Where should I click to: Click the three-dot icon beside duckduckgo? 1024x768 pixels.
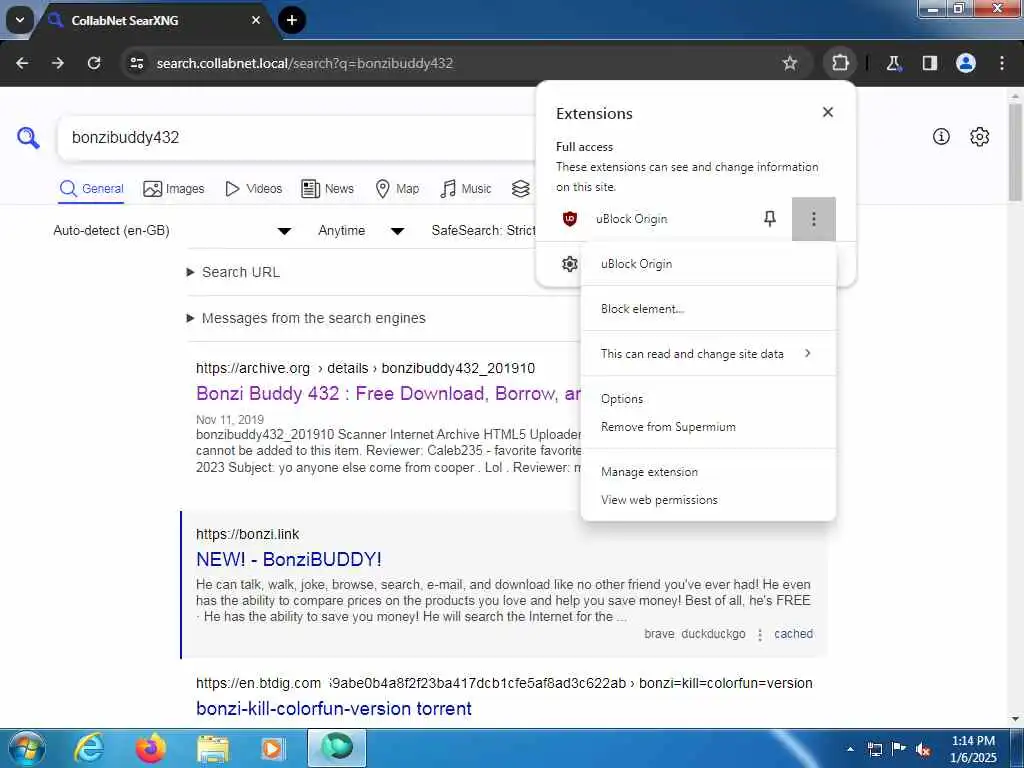coord(760,634)
